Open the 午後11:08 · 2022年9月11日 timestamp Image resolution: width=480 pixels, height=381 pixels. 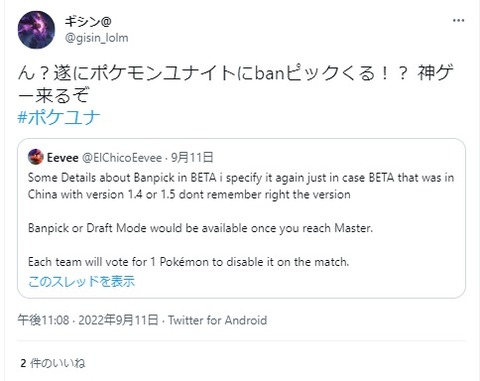[x=88, y=320]
